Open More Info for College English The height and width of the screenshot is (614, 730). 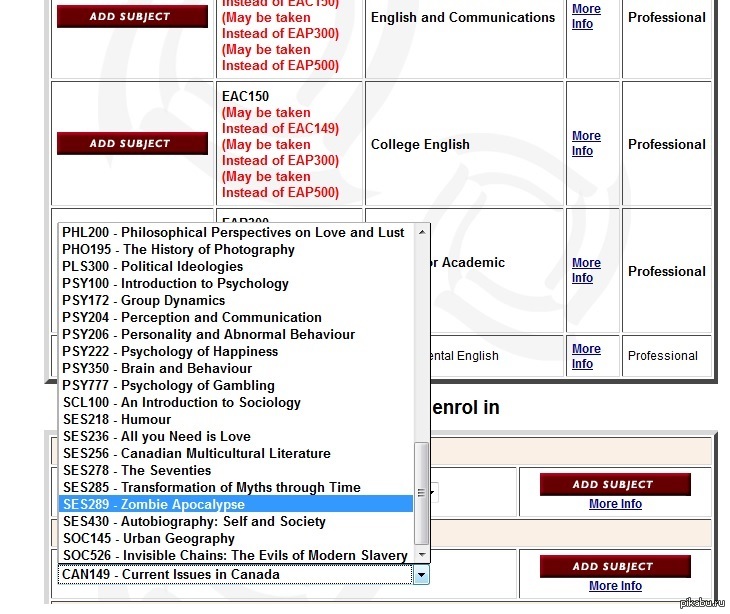coord(586,143)
